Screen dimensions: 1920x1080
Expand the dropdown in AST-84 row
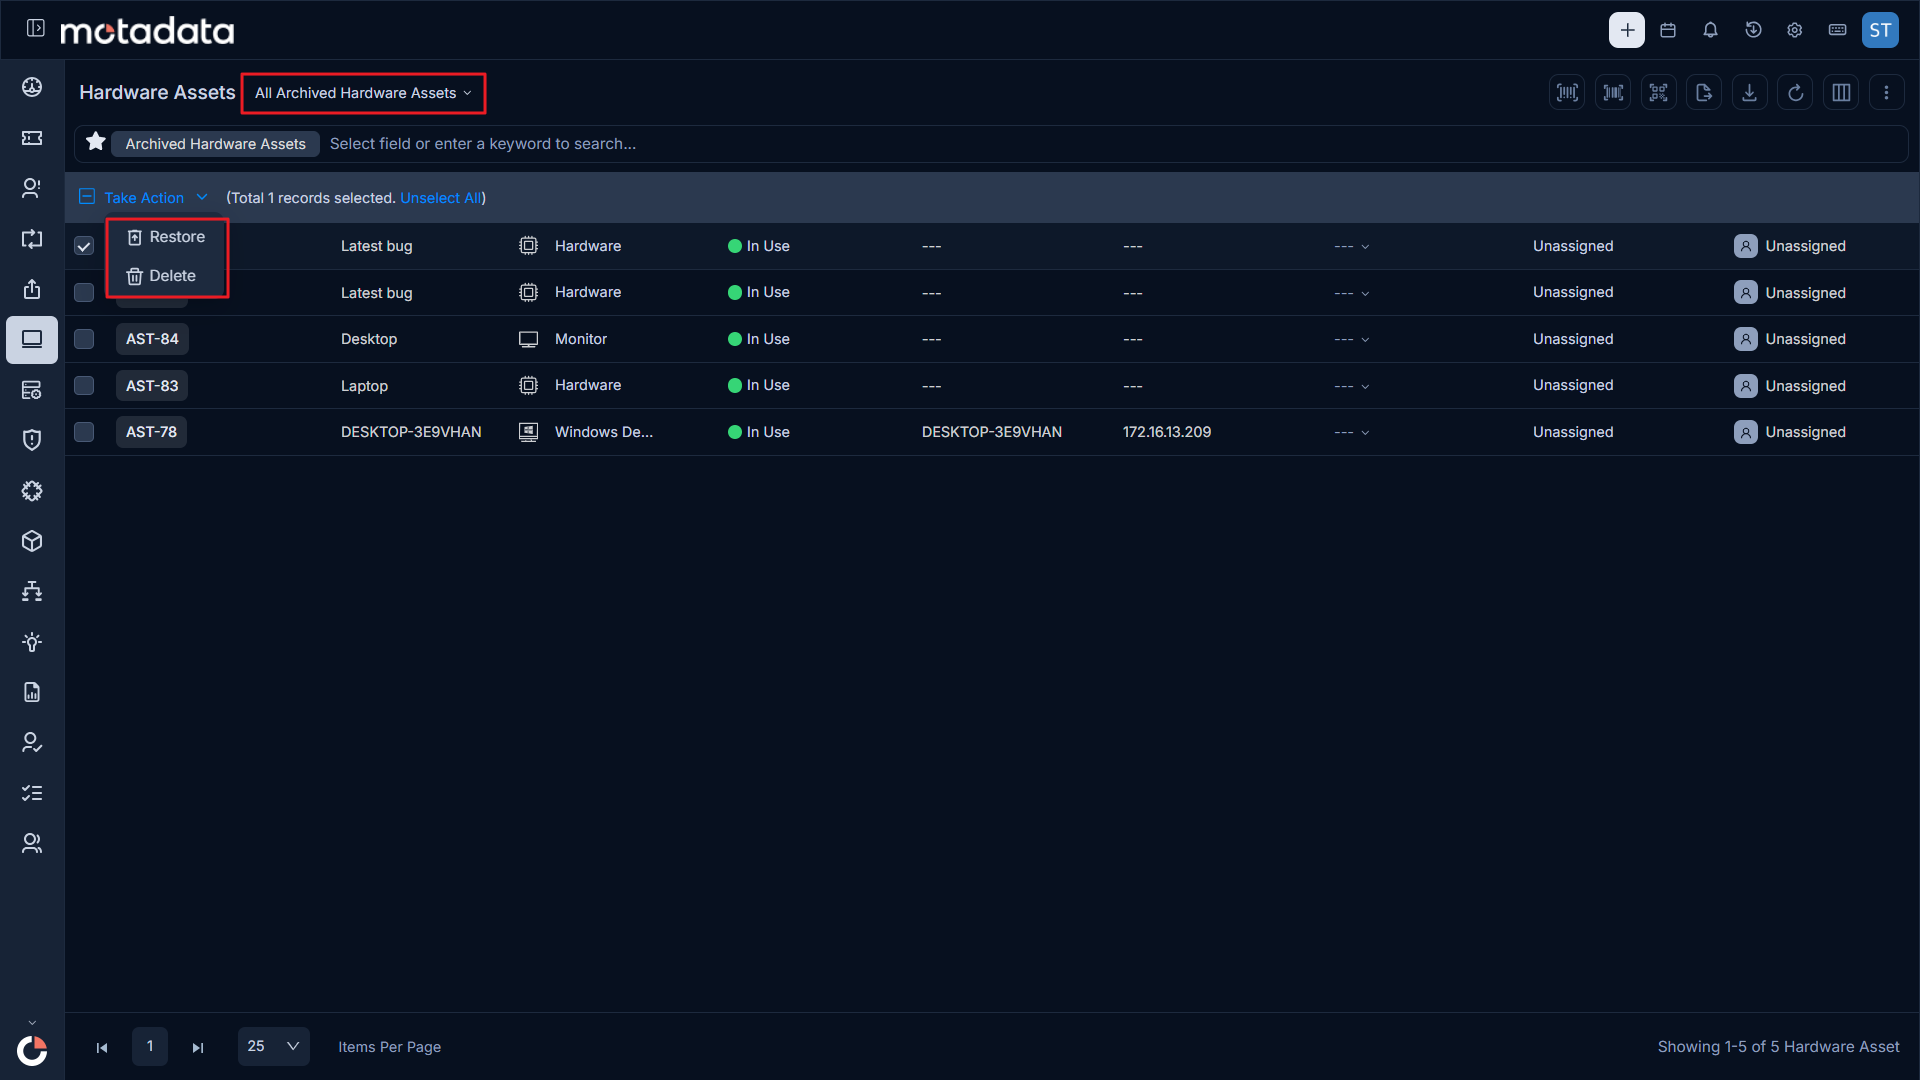pos(1351,340)
